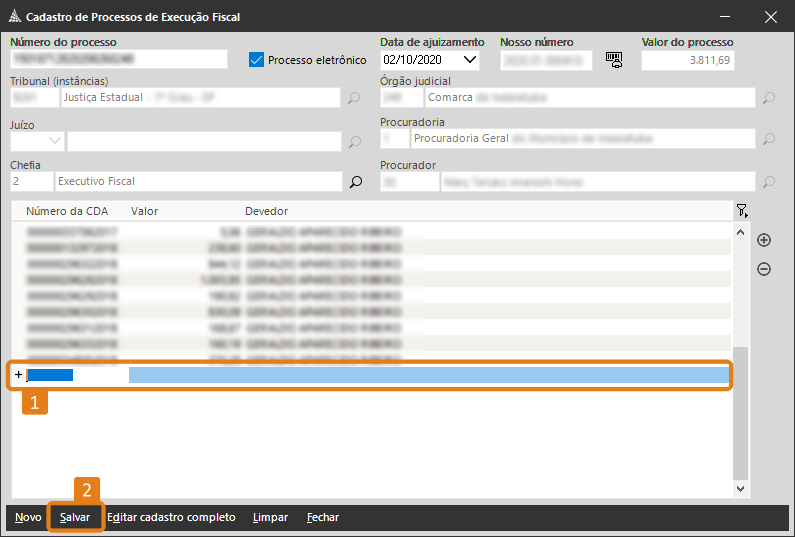Open Editar cadastro completo
The width and height of the screenshot is (795, 537).
tap(171, 518)
